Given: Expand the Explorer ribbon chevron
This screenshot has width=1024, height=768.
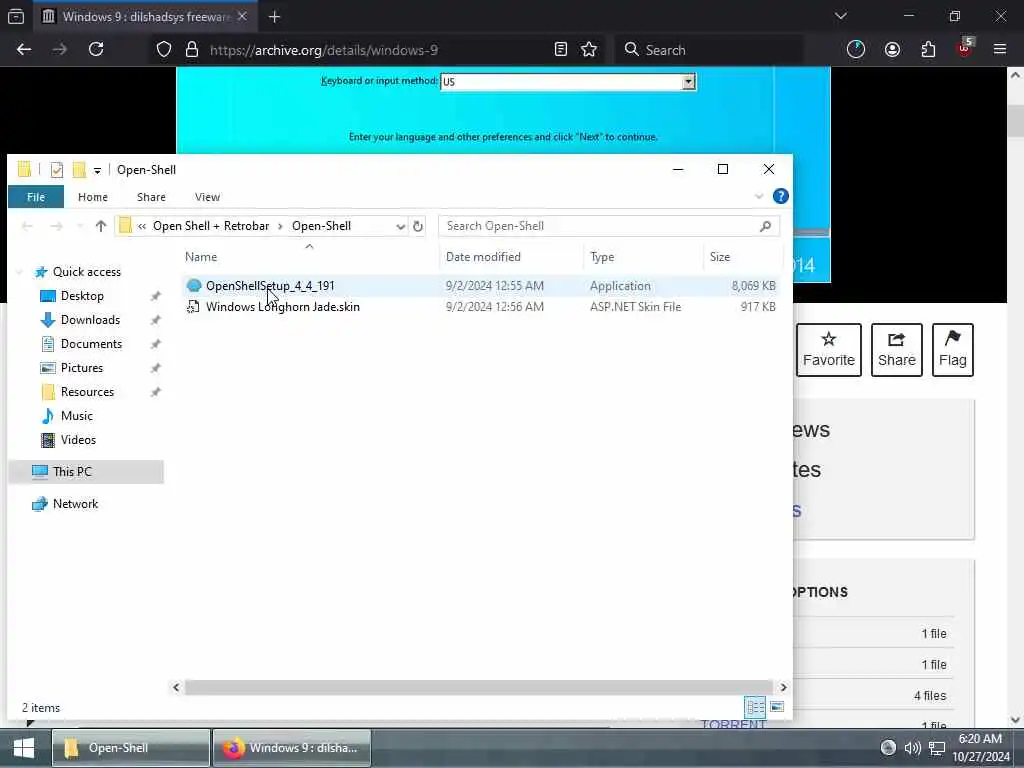Looking at the screenshot, I should pyautogui.click(x=758, y=196).
